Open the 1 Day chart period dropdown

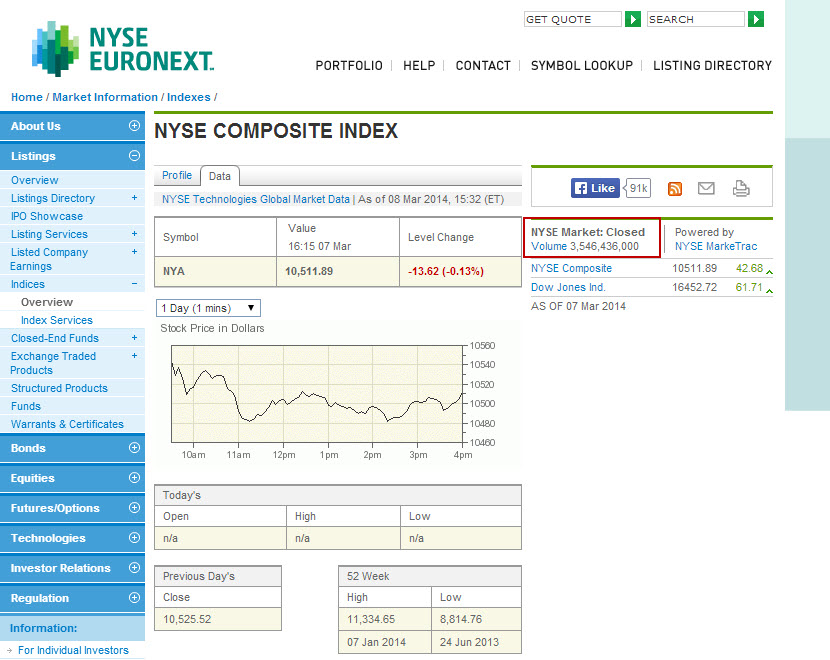209,308
